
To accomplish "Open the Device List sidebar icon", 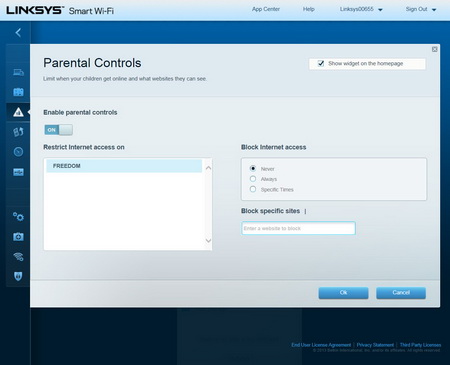I will coord(18,72).
